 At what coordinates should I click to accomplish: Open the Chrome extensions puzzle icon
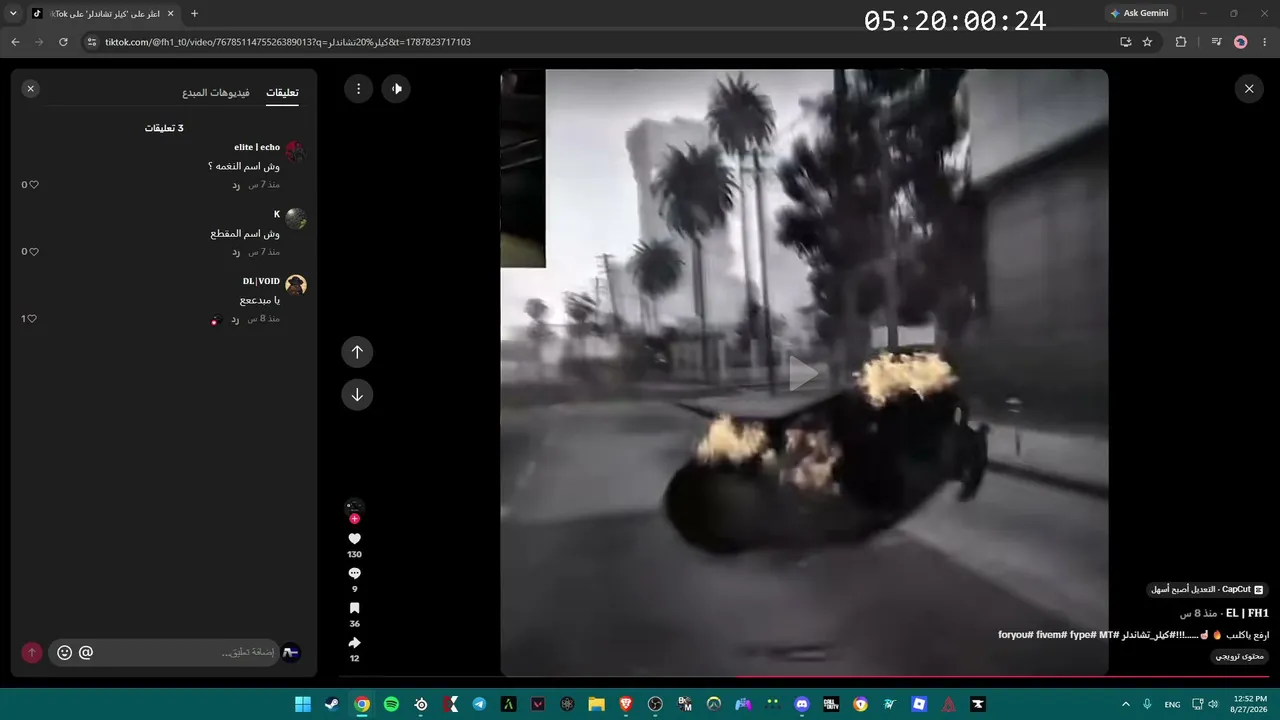1181,42
